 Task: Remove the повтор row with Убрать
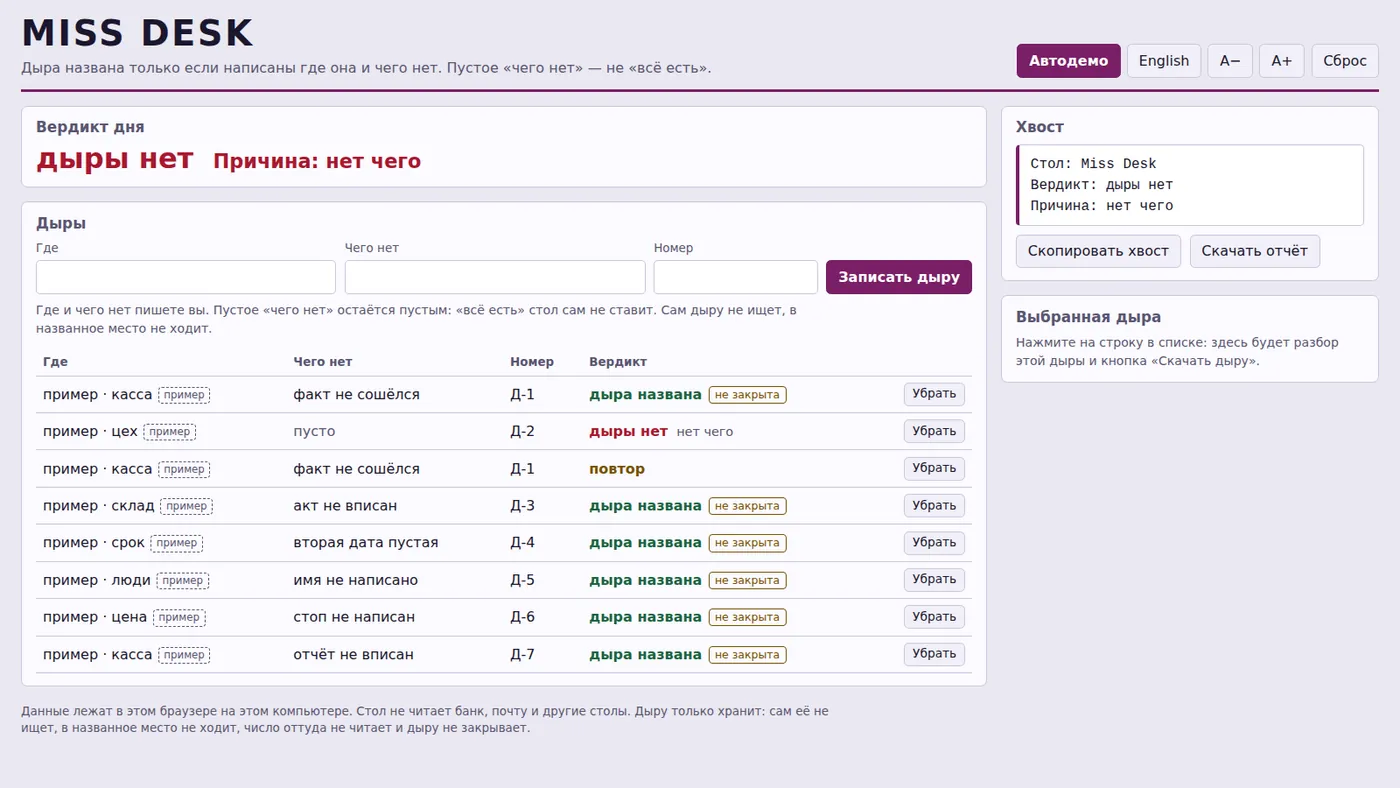point(934,468)
